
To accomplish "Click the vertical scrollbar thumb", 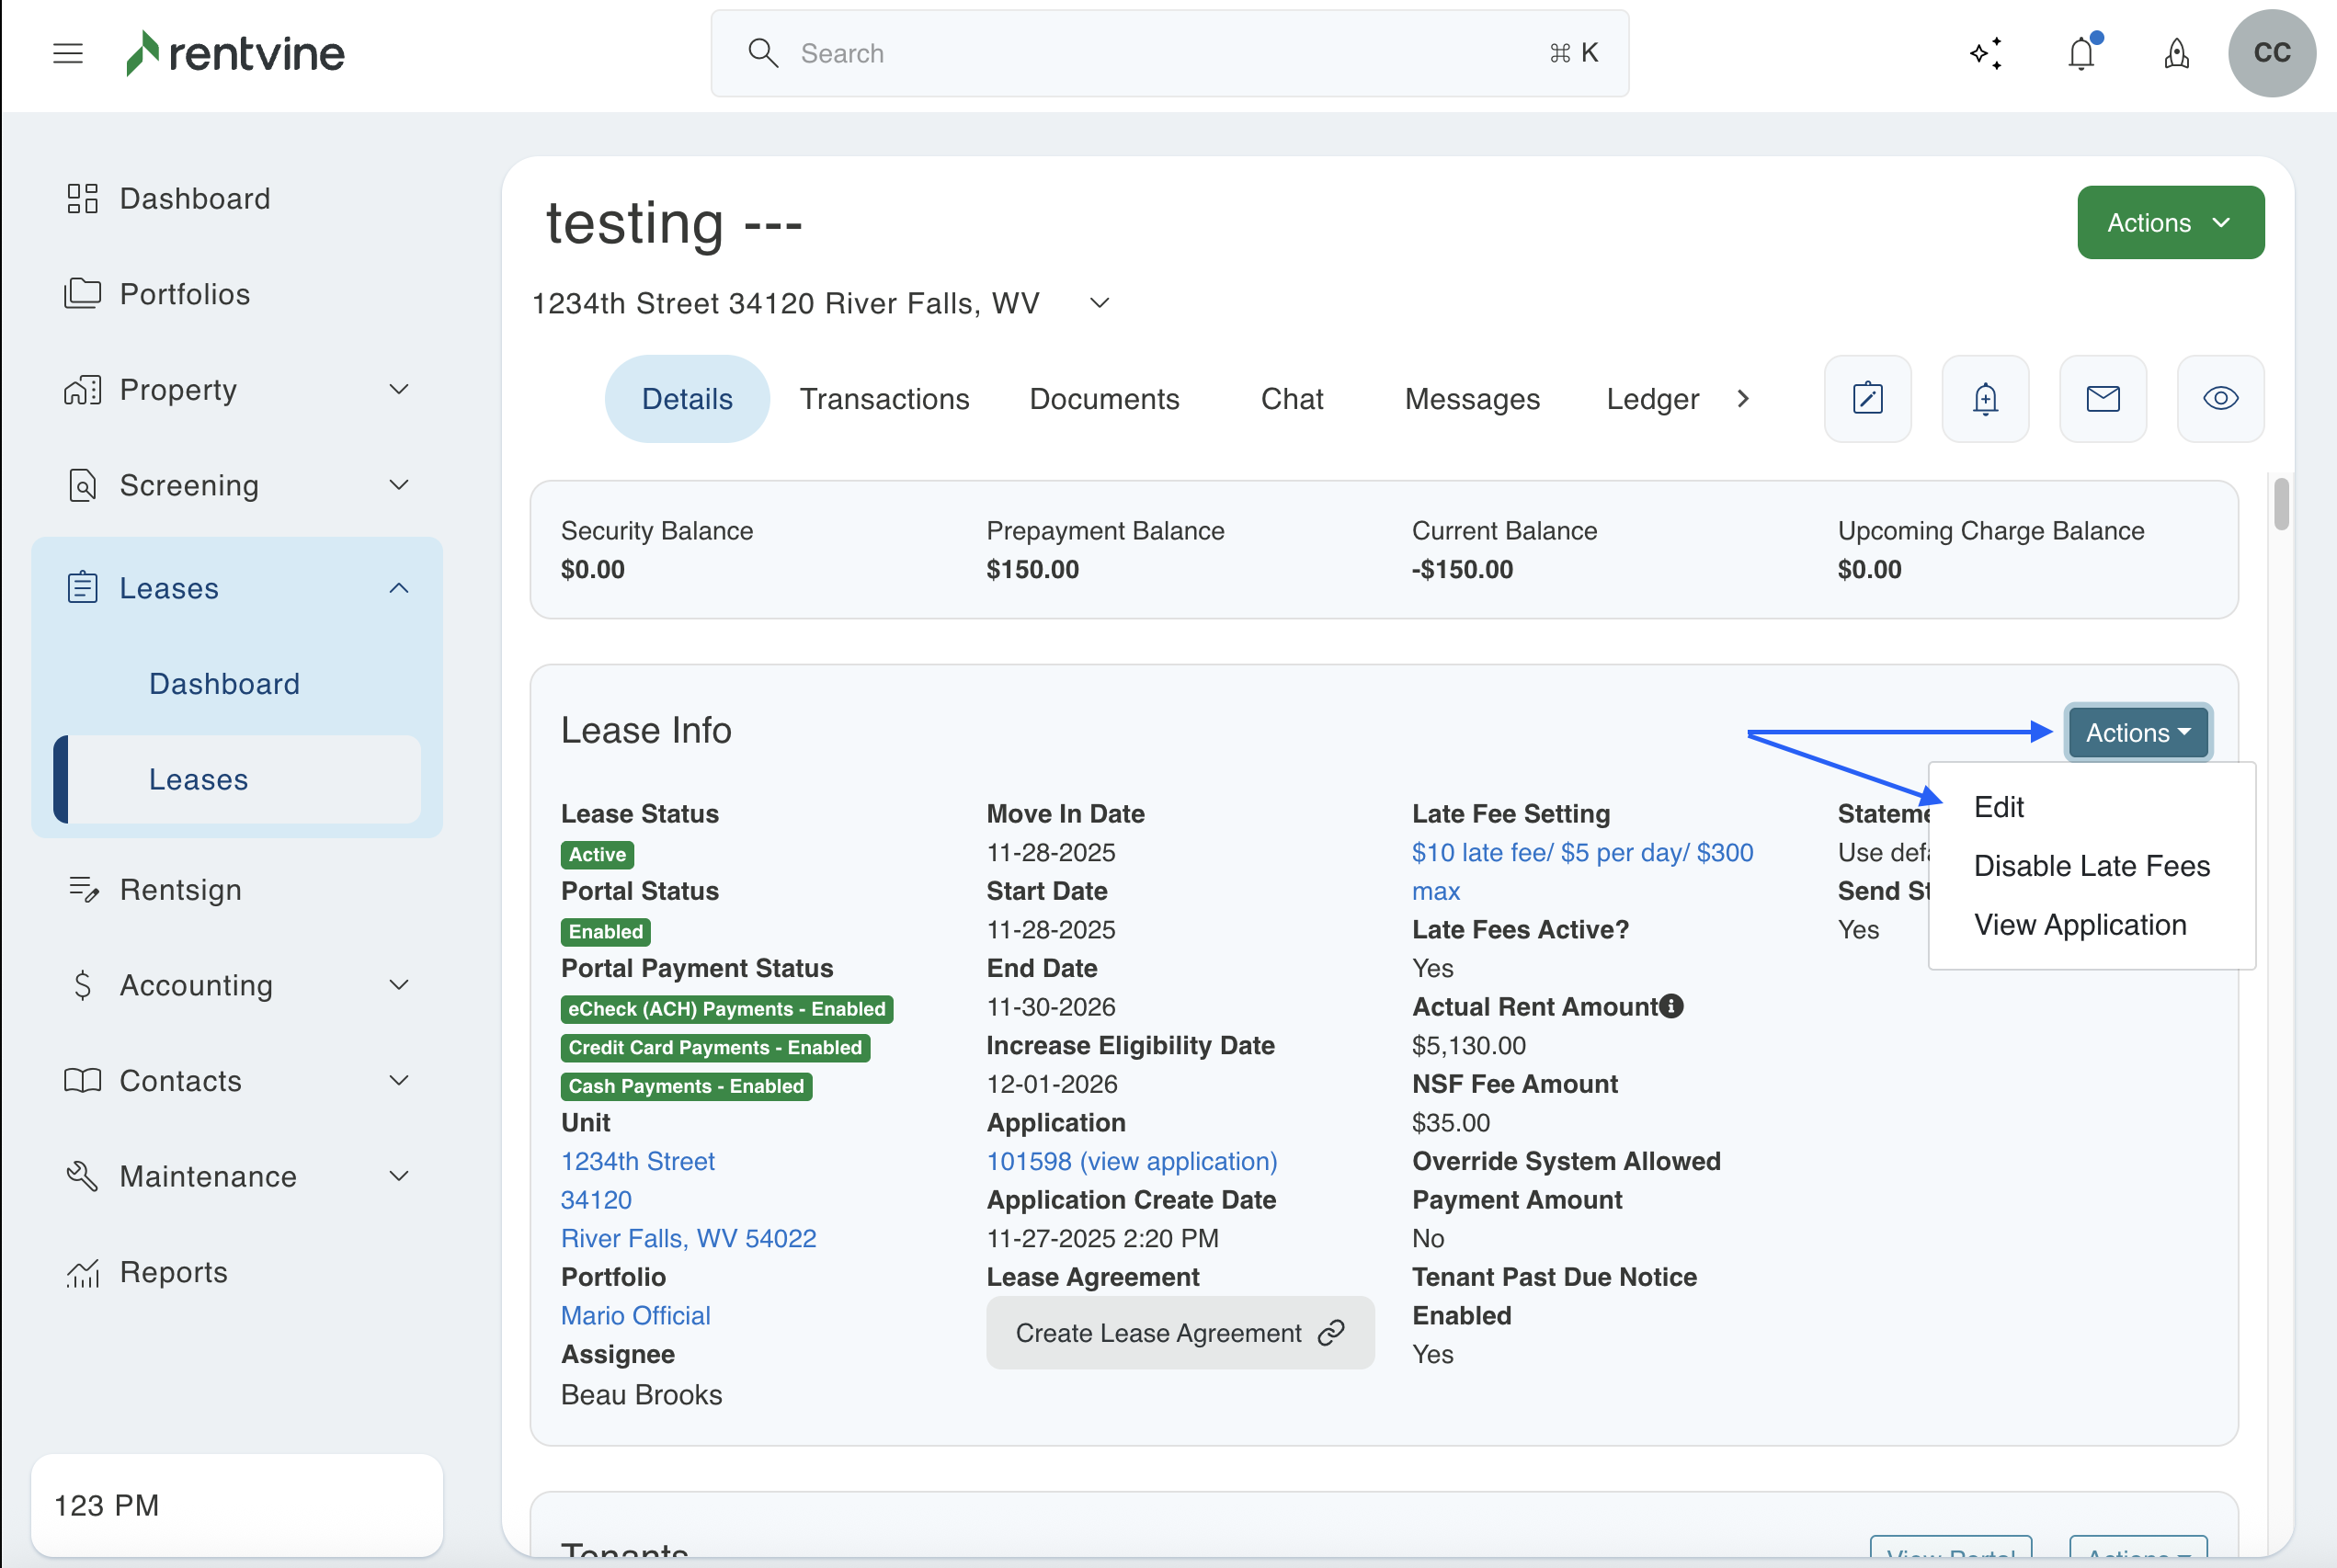I will point(2280,504).
